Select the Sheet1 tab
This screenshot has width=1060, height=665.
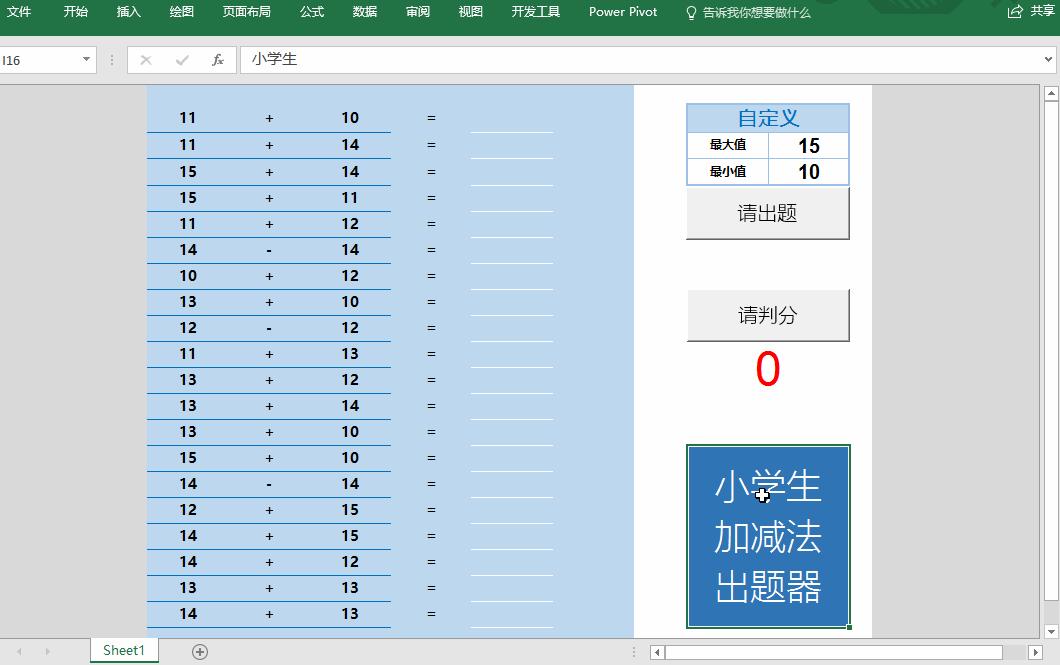(x=123, y=650)
